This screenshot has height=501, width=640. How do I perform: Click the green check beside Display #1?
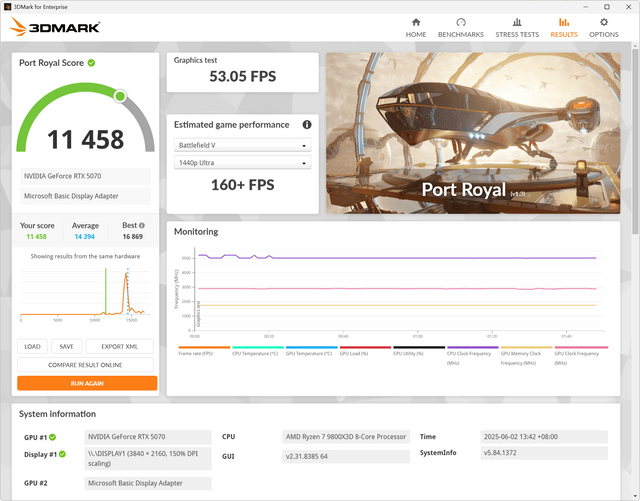point(62,454)
